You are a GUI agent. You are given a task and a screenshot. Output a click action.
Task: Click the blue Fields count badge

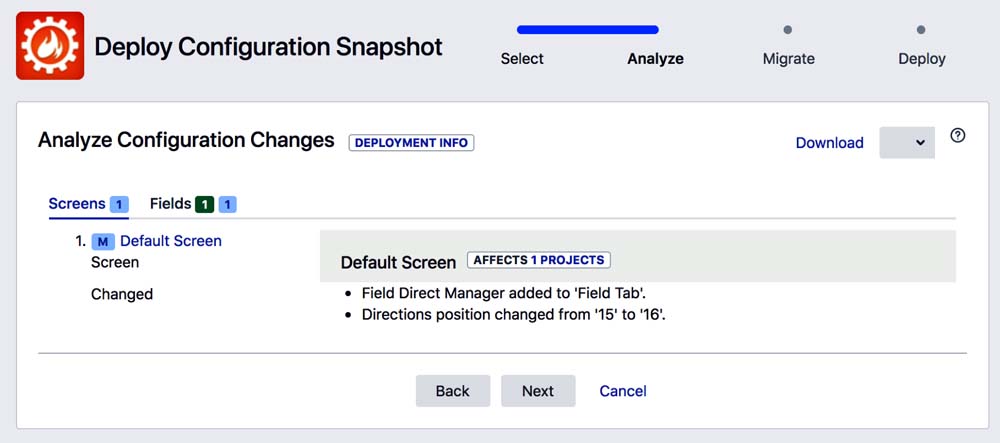click(x=227, y=204)
